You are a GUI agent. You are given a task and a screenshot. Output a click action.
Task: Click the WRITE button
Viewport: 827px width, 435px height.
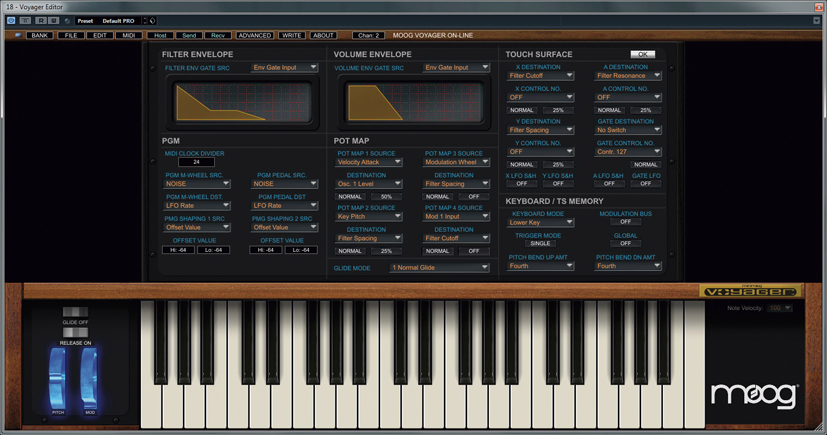pos(291,35)
